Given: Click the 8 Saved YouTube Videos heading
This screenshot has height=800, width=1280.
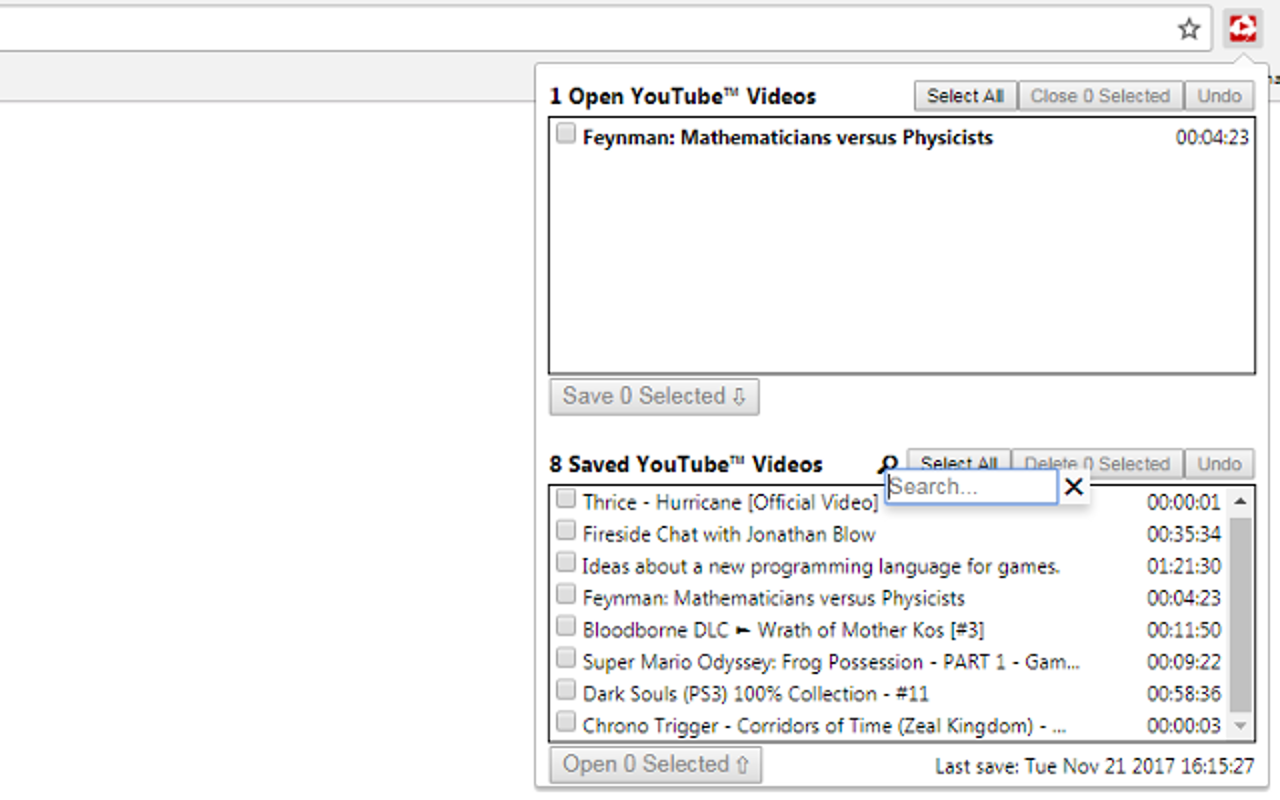Looking at the screenshot, I should point(686,465).
